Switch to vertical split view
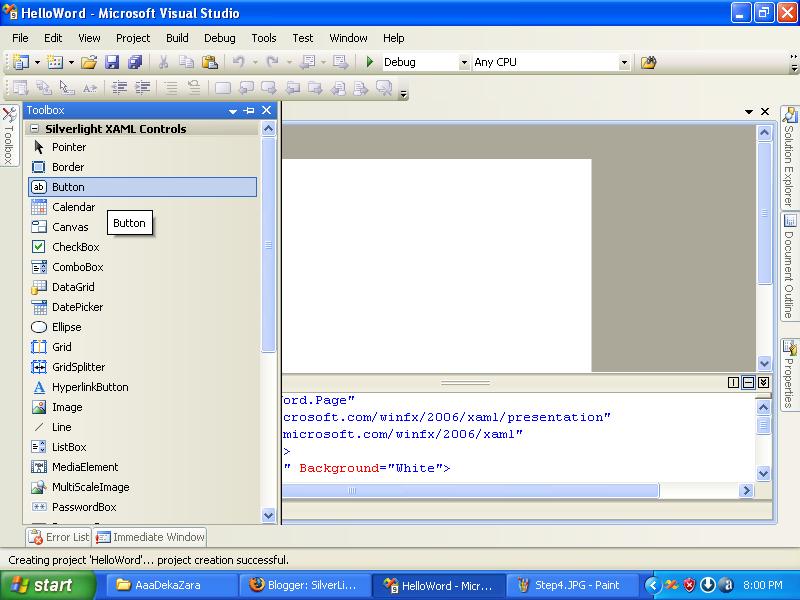800x600 pixels. click(733, 383)
